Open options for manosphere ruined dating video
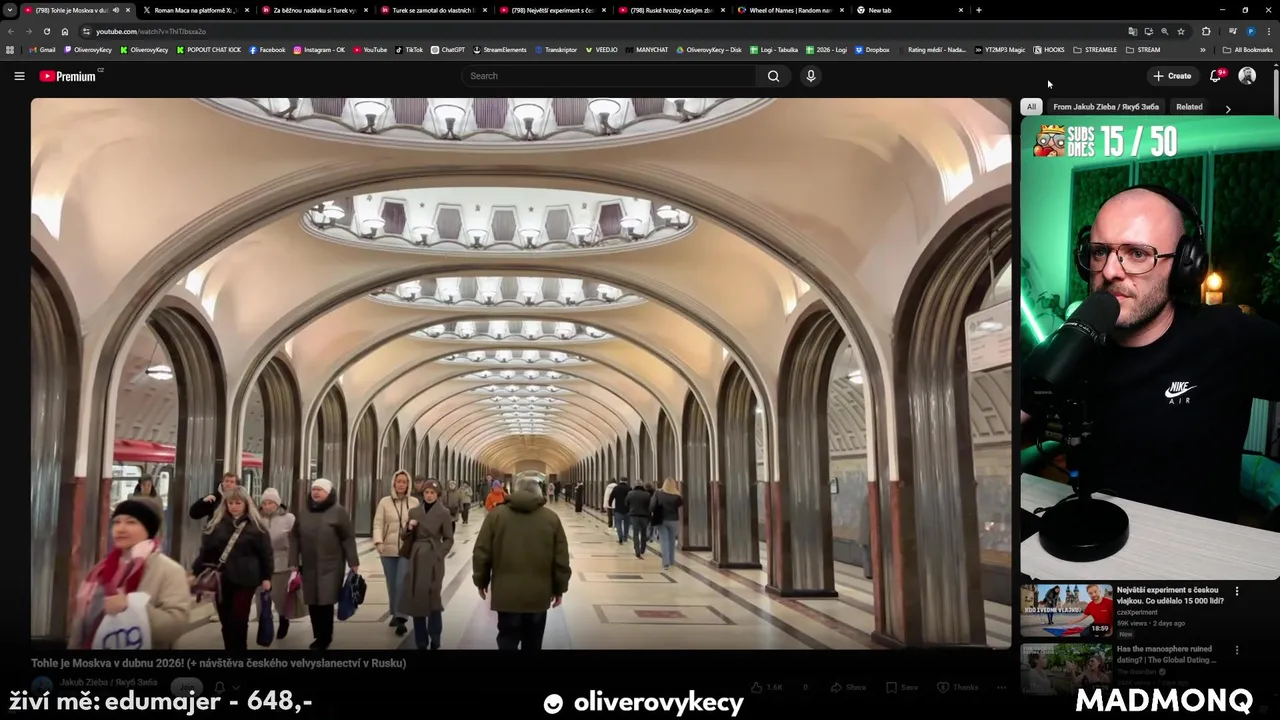This screenshot has width=1280, height=720. click(1237, 650)
